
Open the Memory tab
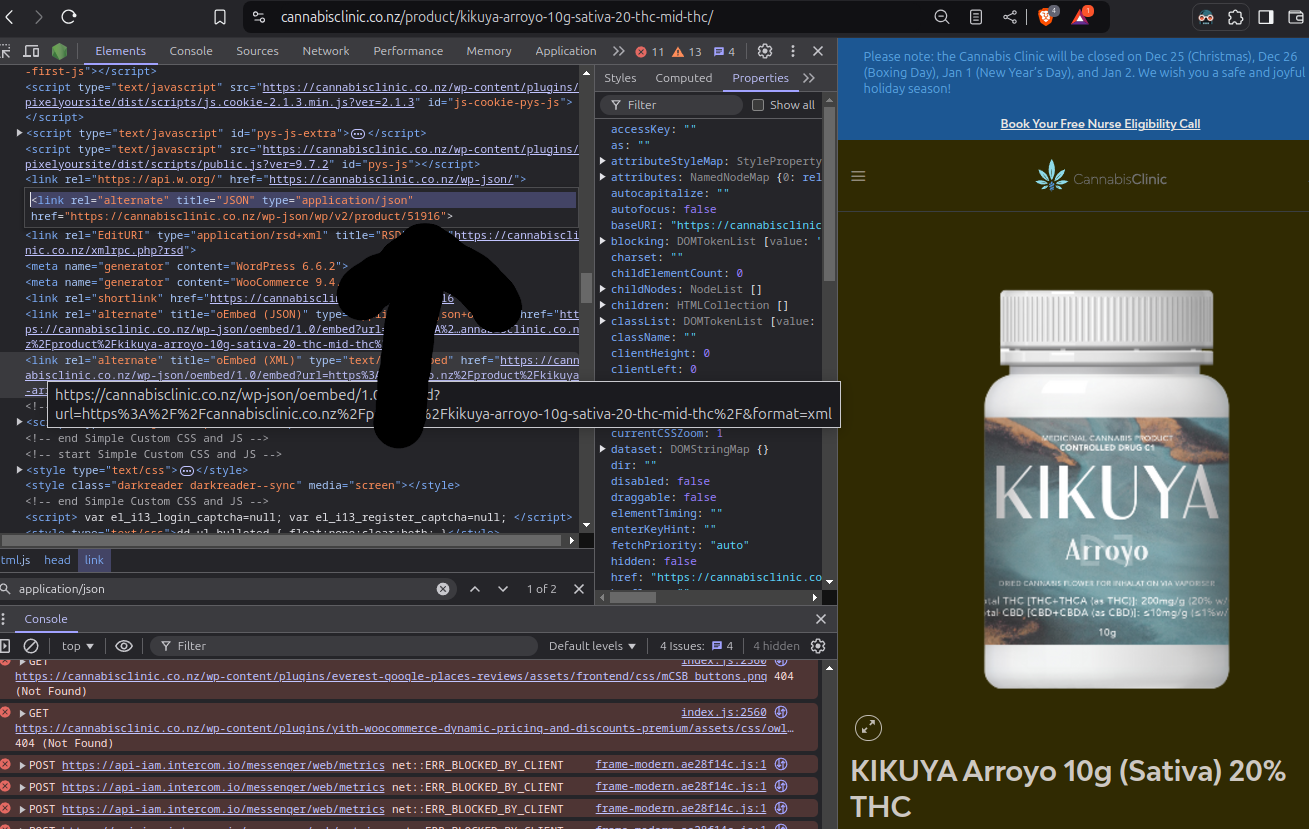pos(488,51)
